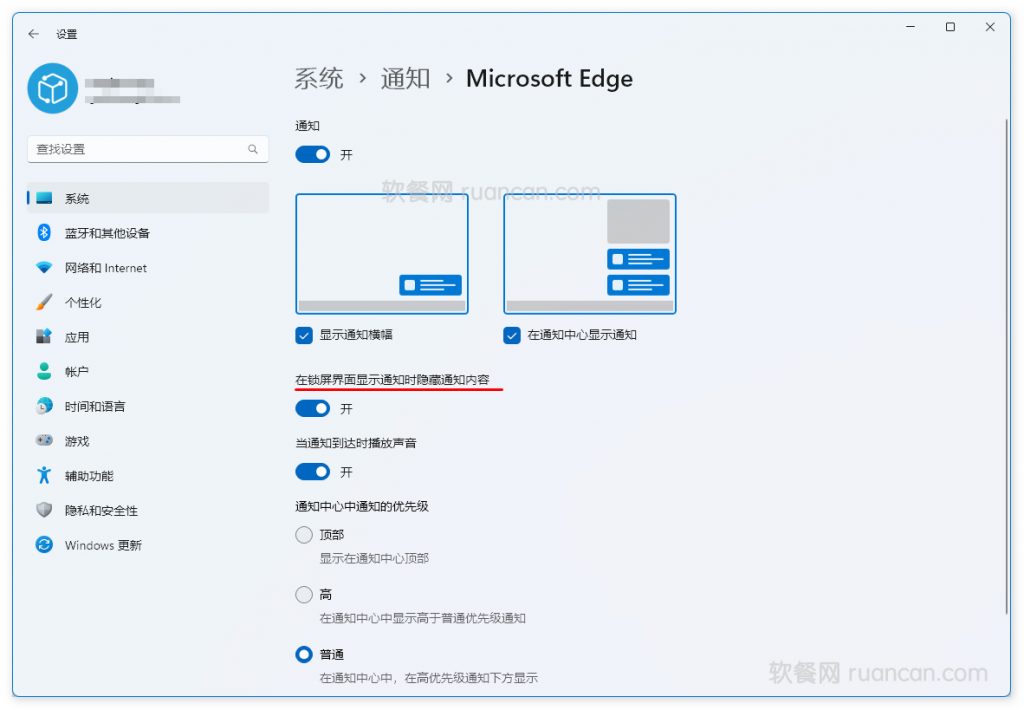Turn off the main 通知 toggle
Image resolution: width=1024 pixels, height=710 pixels.
(313, 155)
